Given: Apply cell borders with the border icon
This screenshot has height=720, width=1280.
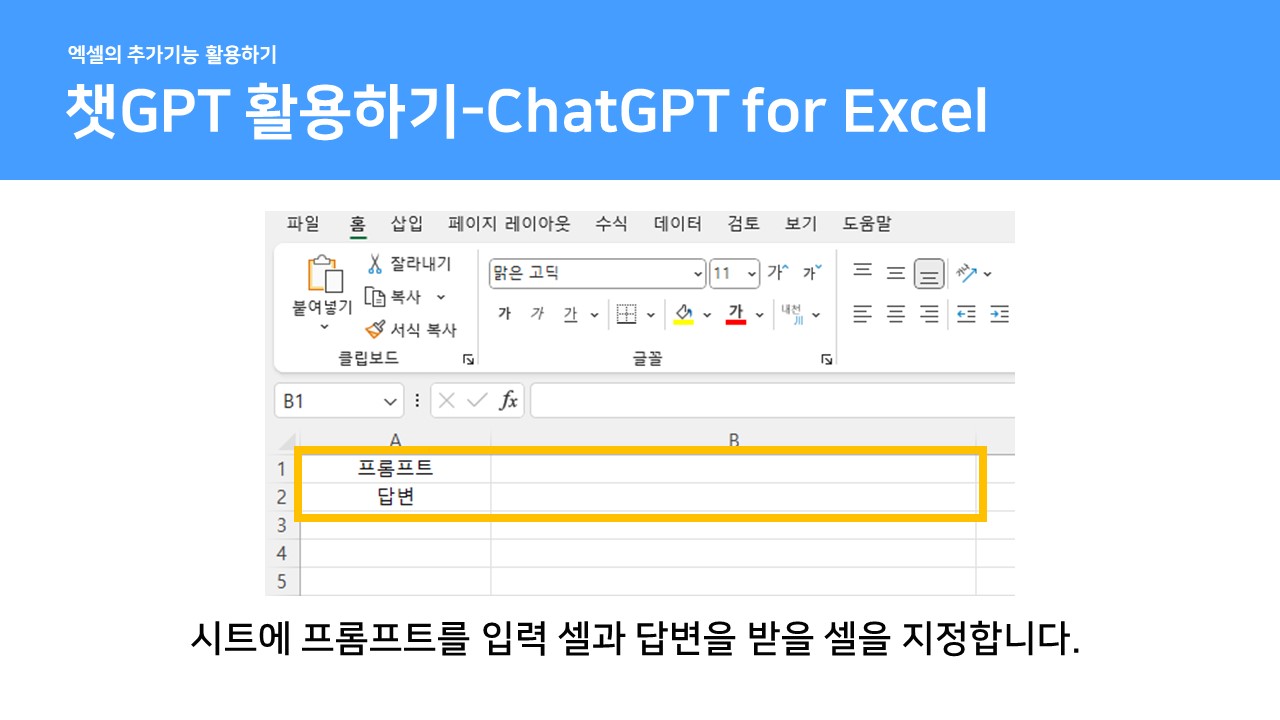Looking at the screenshot, I should 626,314.
